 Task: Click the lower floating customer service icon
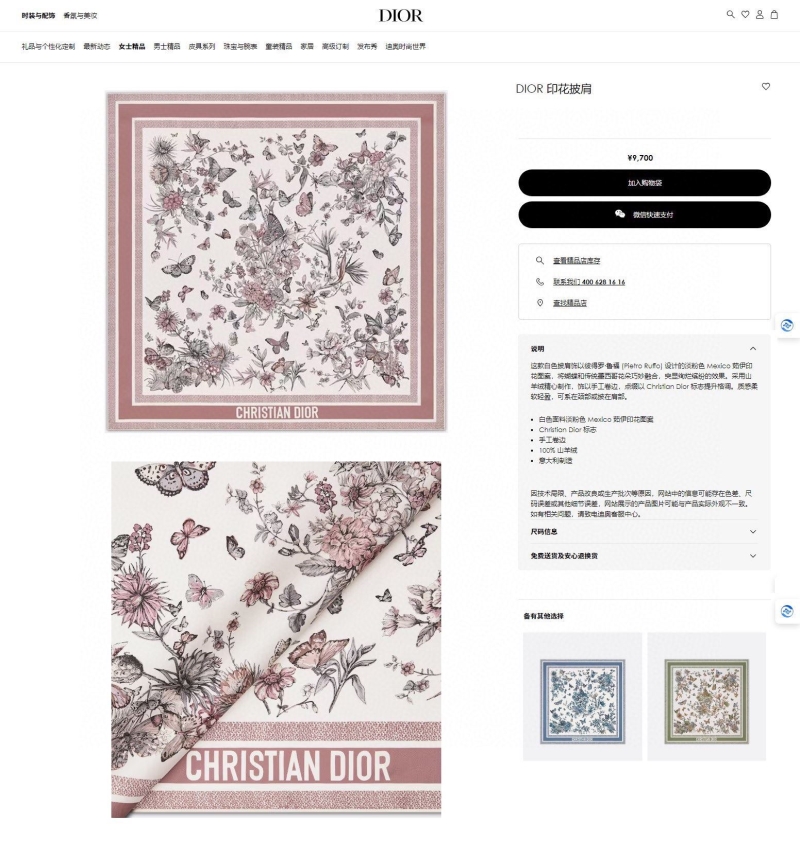tap(787, 611)
